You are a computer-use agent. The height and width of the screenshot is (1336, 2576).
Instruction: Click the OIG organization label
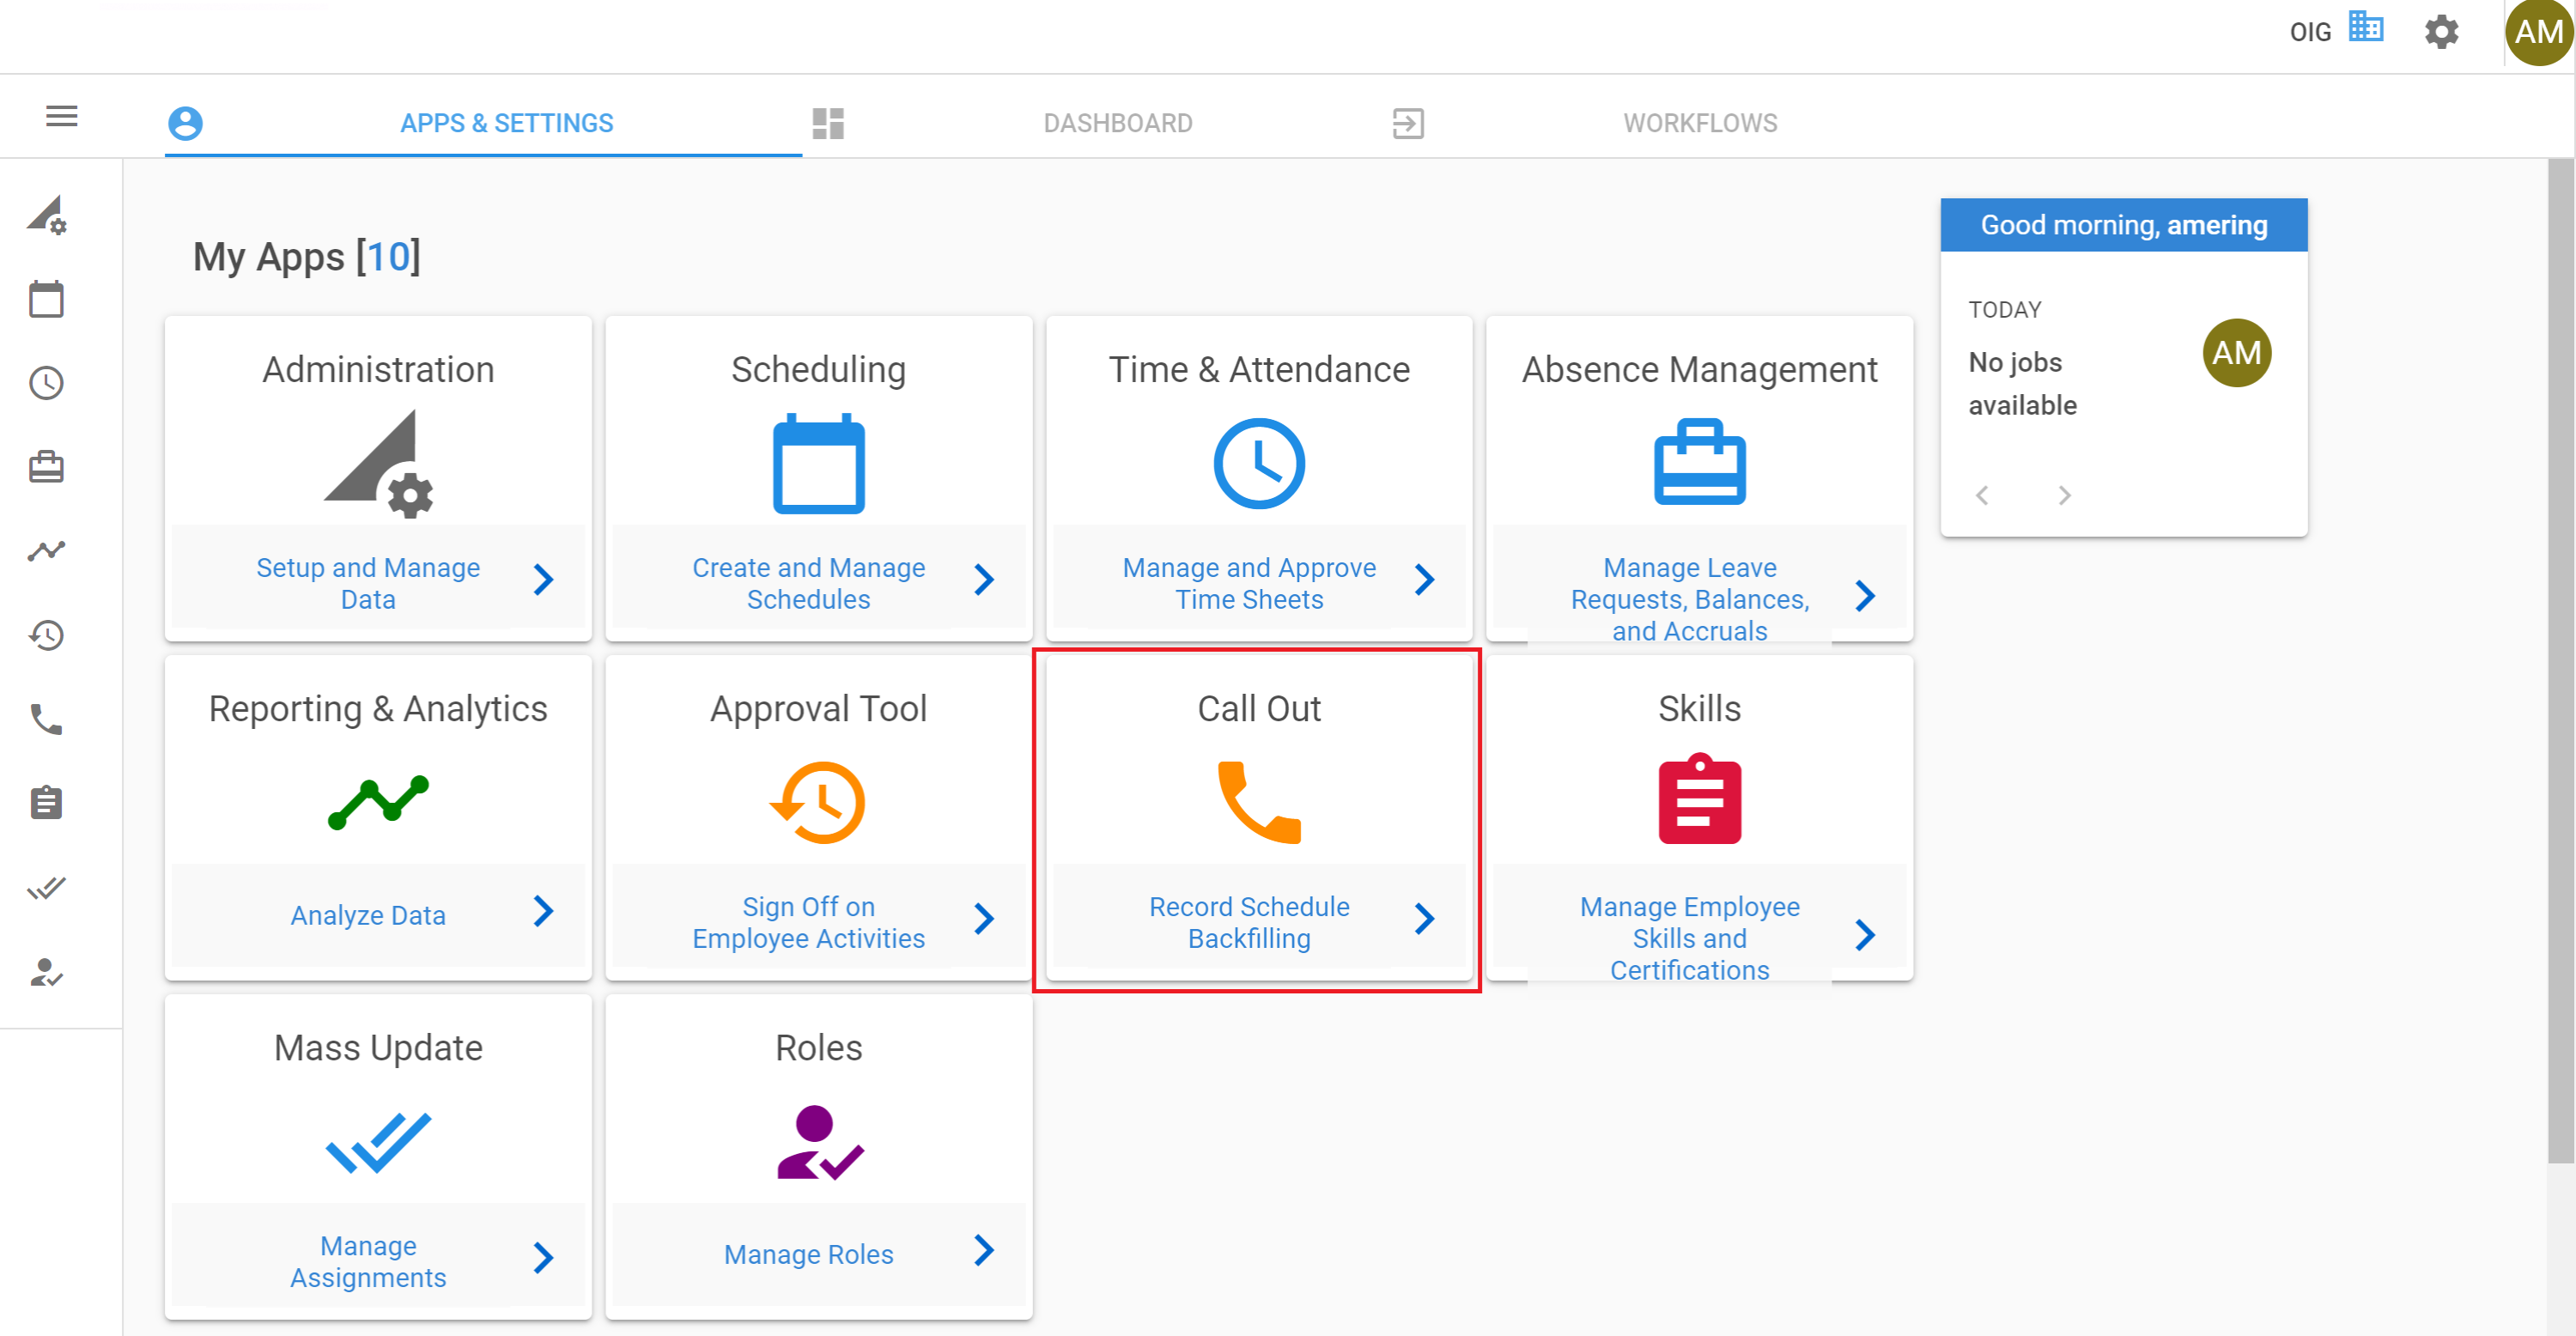[x=2309, y=32]
